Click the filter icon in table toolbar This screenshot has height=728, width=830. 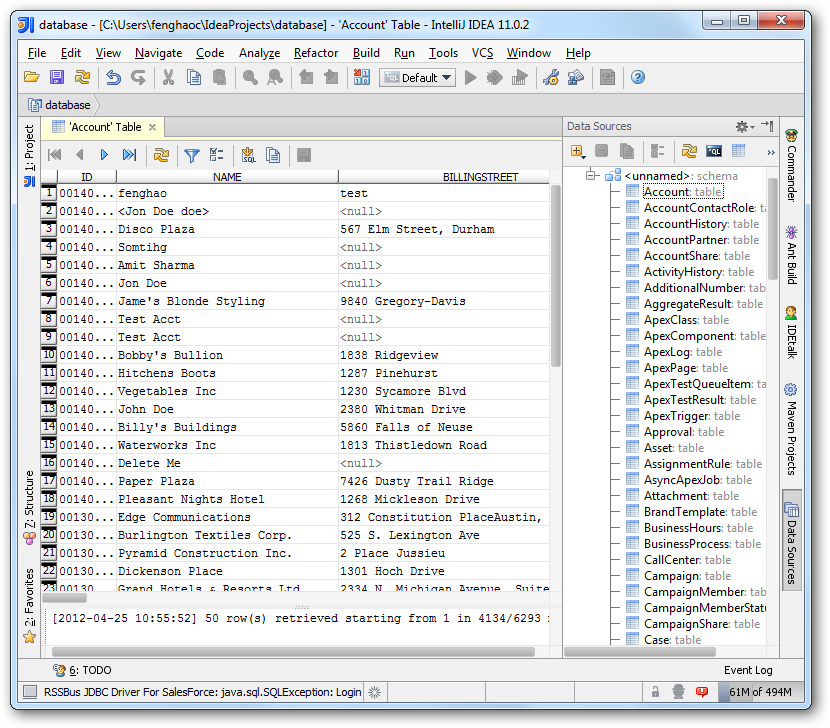pyautogui.click(x=191, y=155)
